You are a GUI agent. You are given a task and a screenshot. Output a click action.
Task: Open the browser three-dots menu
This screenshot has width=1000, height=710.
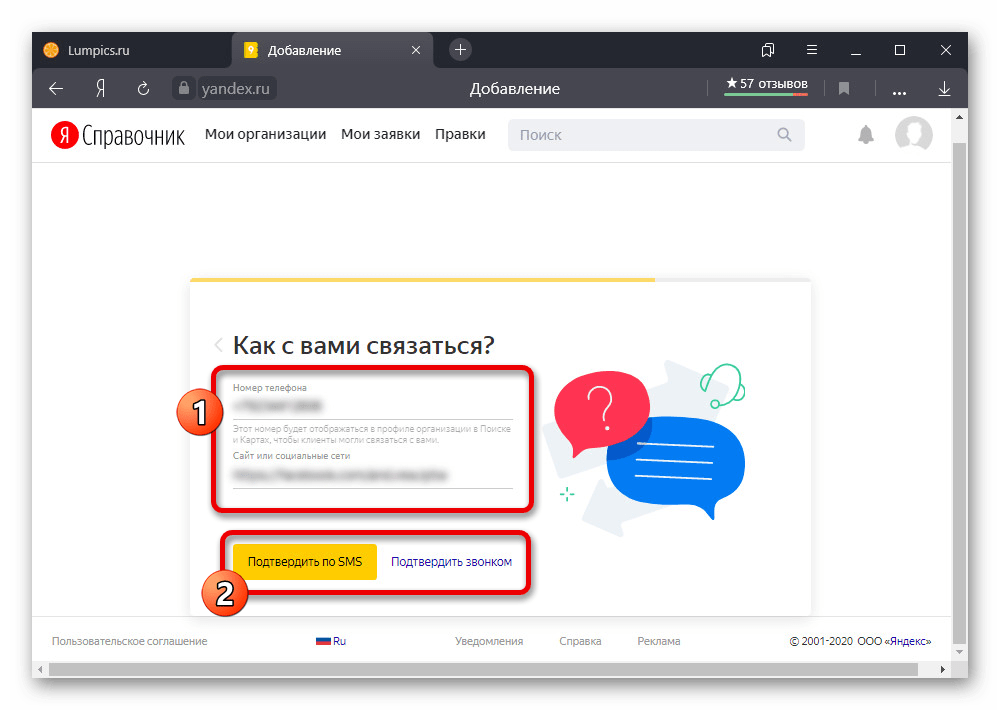(899, 89)
